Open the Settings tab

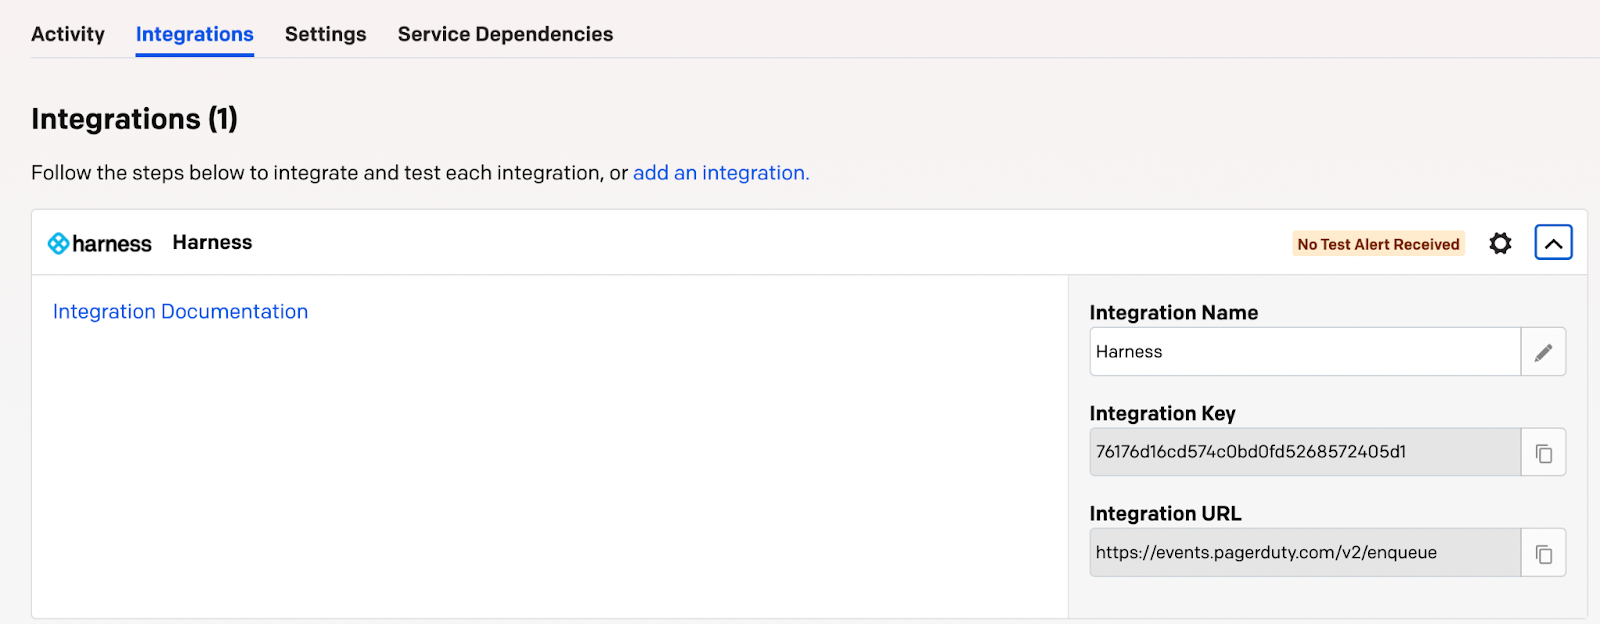[x=325, y=33]
